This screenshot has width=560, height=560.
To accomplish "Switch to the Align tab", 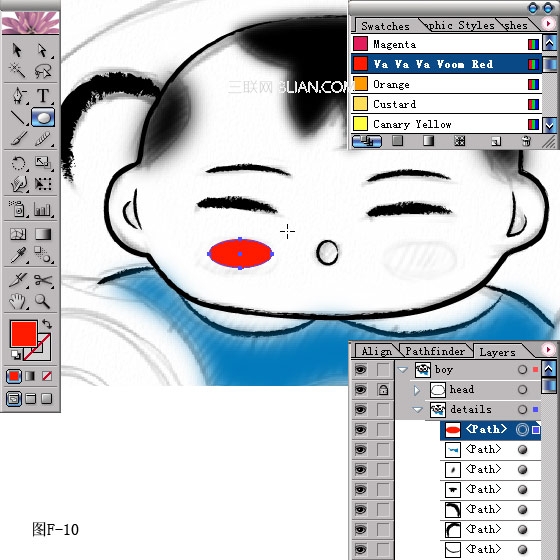I will pyautogui.click(x=376, y=351).
